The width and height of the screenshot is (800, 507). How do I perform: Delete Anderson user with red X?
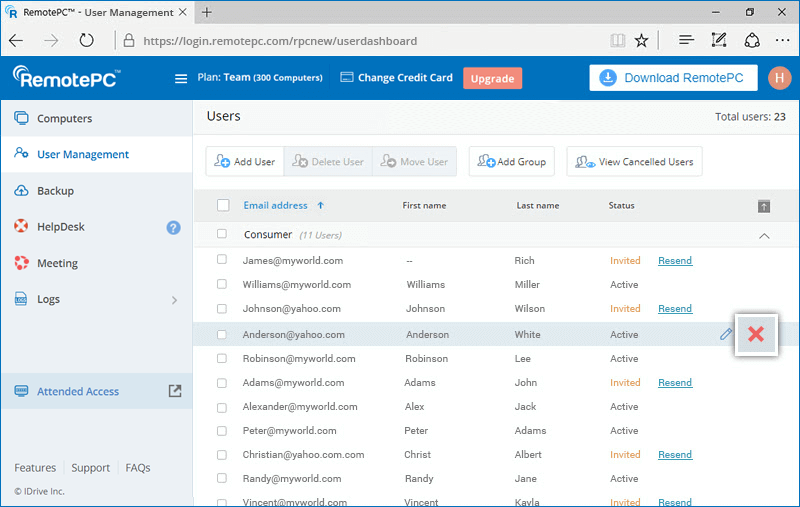(756, 334)
